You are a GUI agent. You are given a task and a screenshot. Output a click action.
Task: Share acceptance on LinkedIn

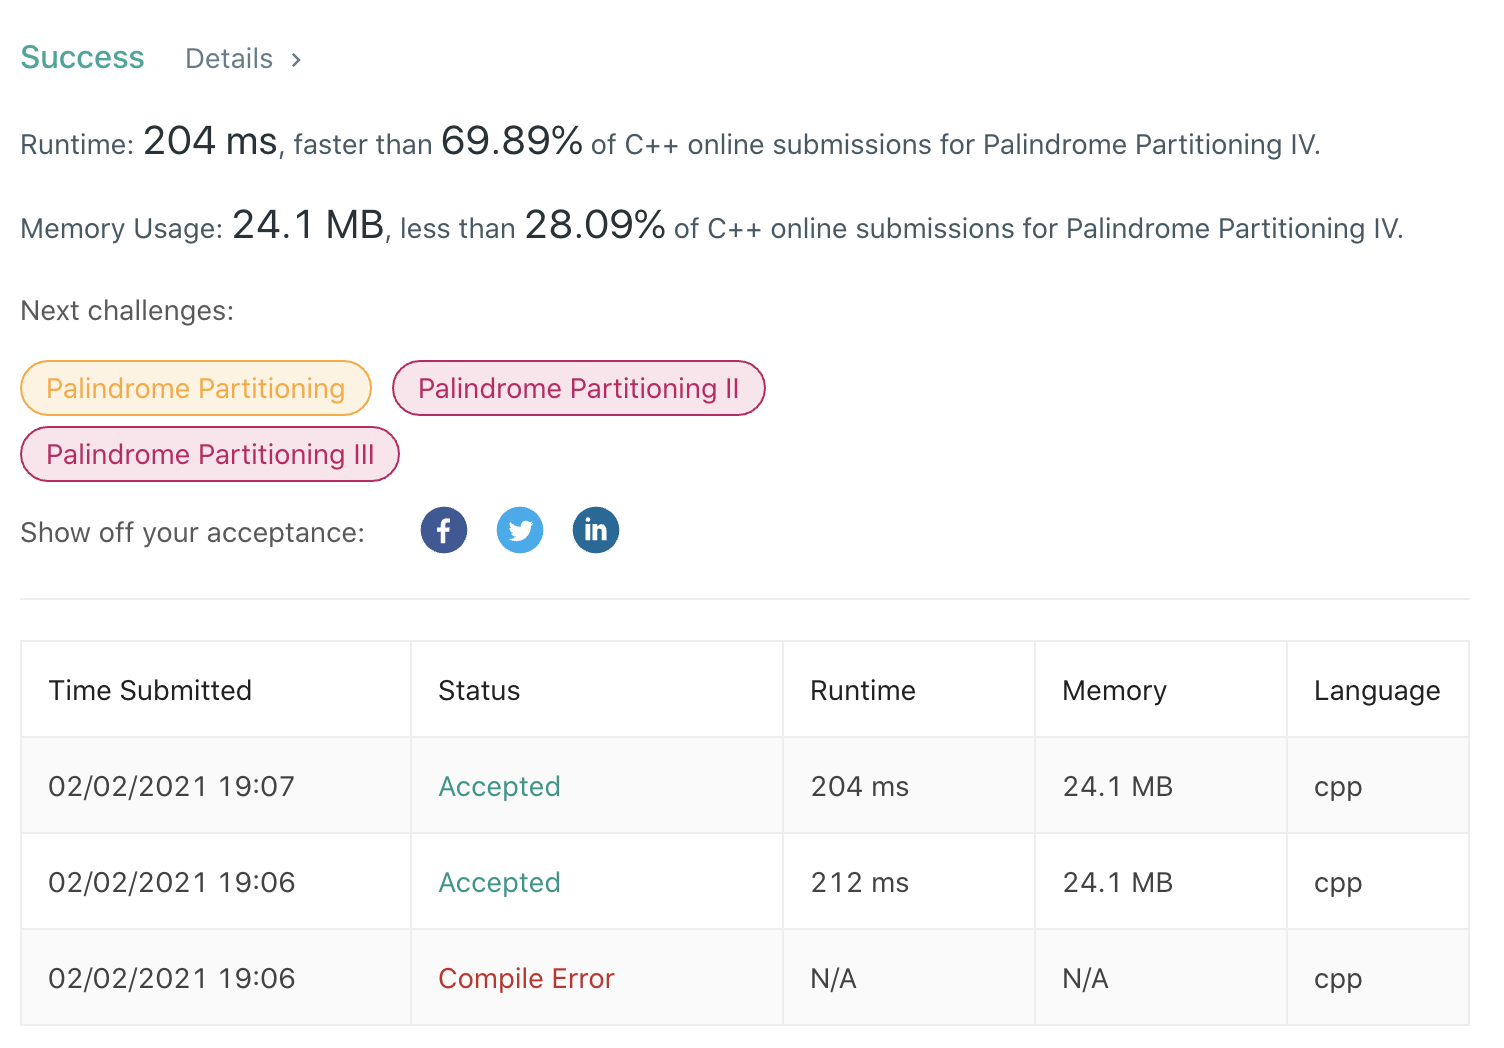596,530
